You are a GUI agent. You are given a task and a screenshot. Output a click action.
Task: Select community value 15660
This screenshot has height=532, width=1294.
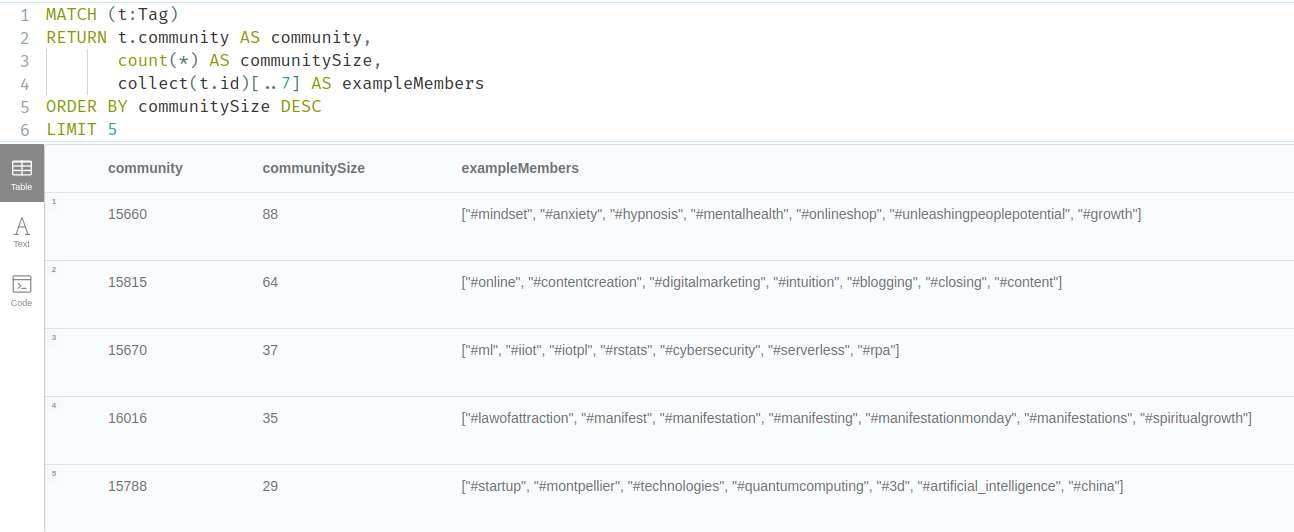pos(127,214)
